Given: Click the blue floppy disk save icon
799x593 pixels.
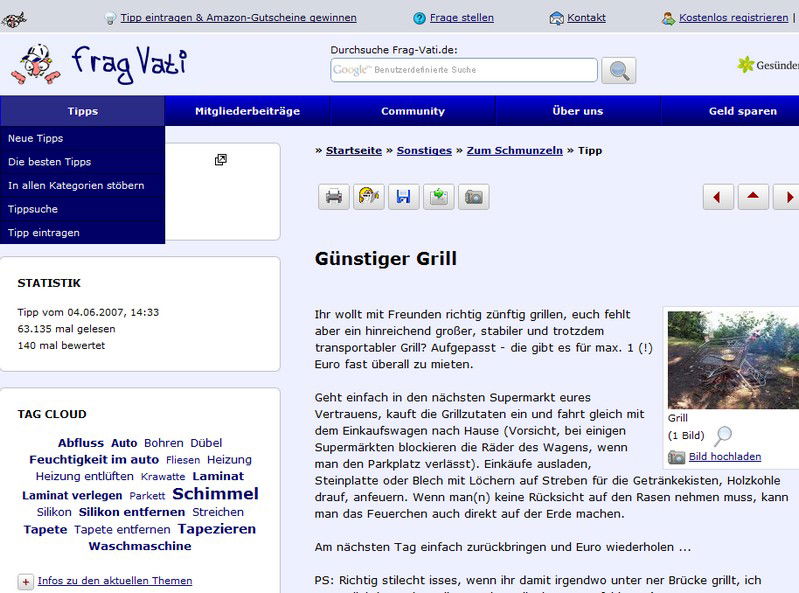Looking at the screenshot, I should coord(403,197).
